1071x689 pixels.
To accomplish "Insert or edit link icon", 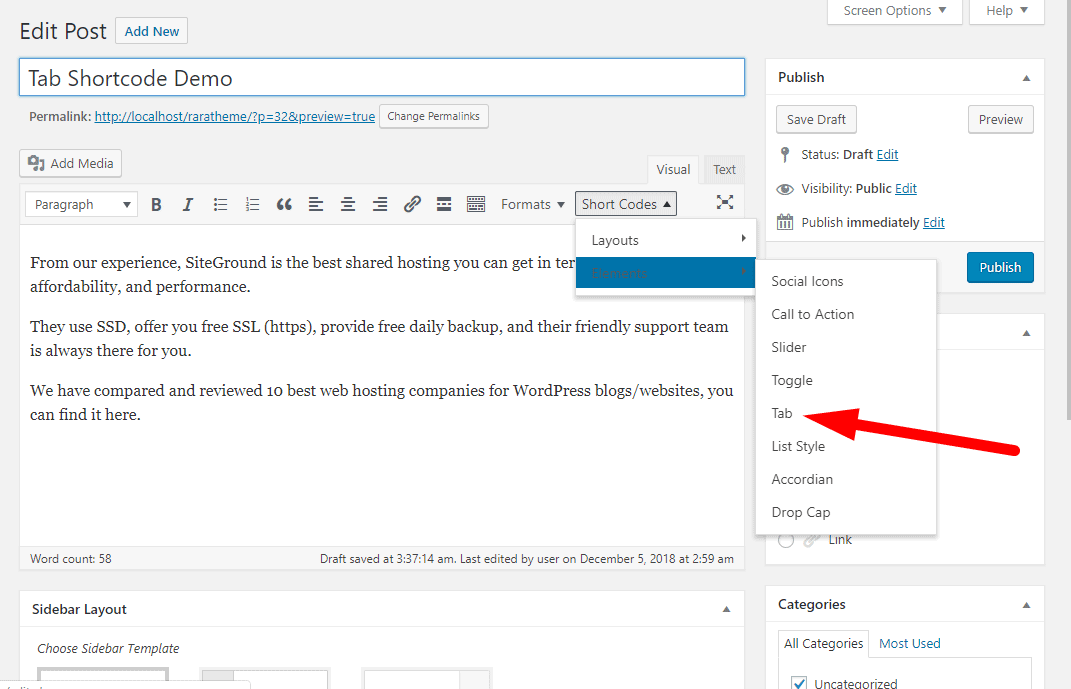I will (412, 204).
